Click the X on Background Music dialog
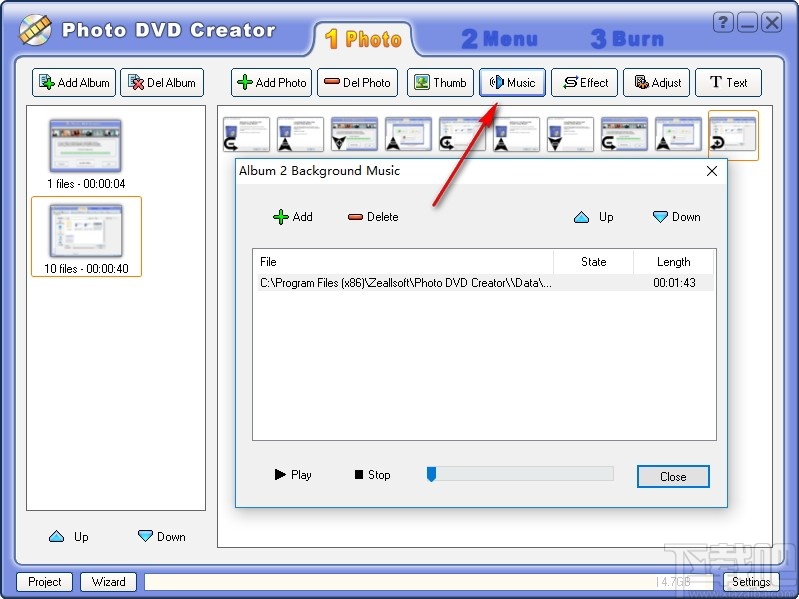Screen dimensions: 799x599 point(712,171)
